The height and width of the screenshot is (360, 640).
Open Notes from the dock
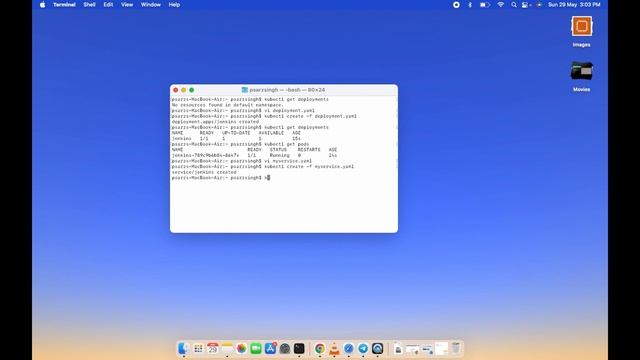[227, 349]
